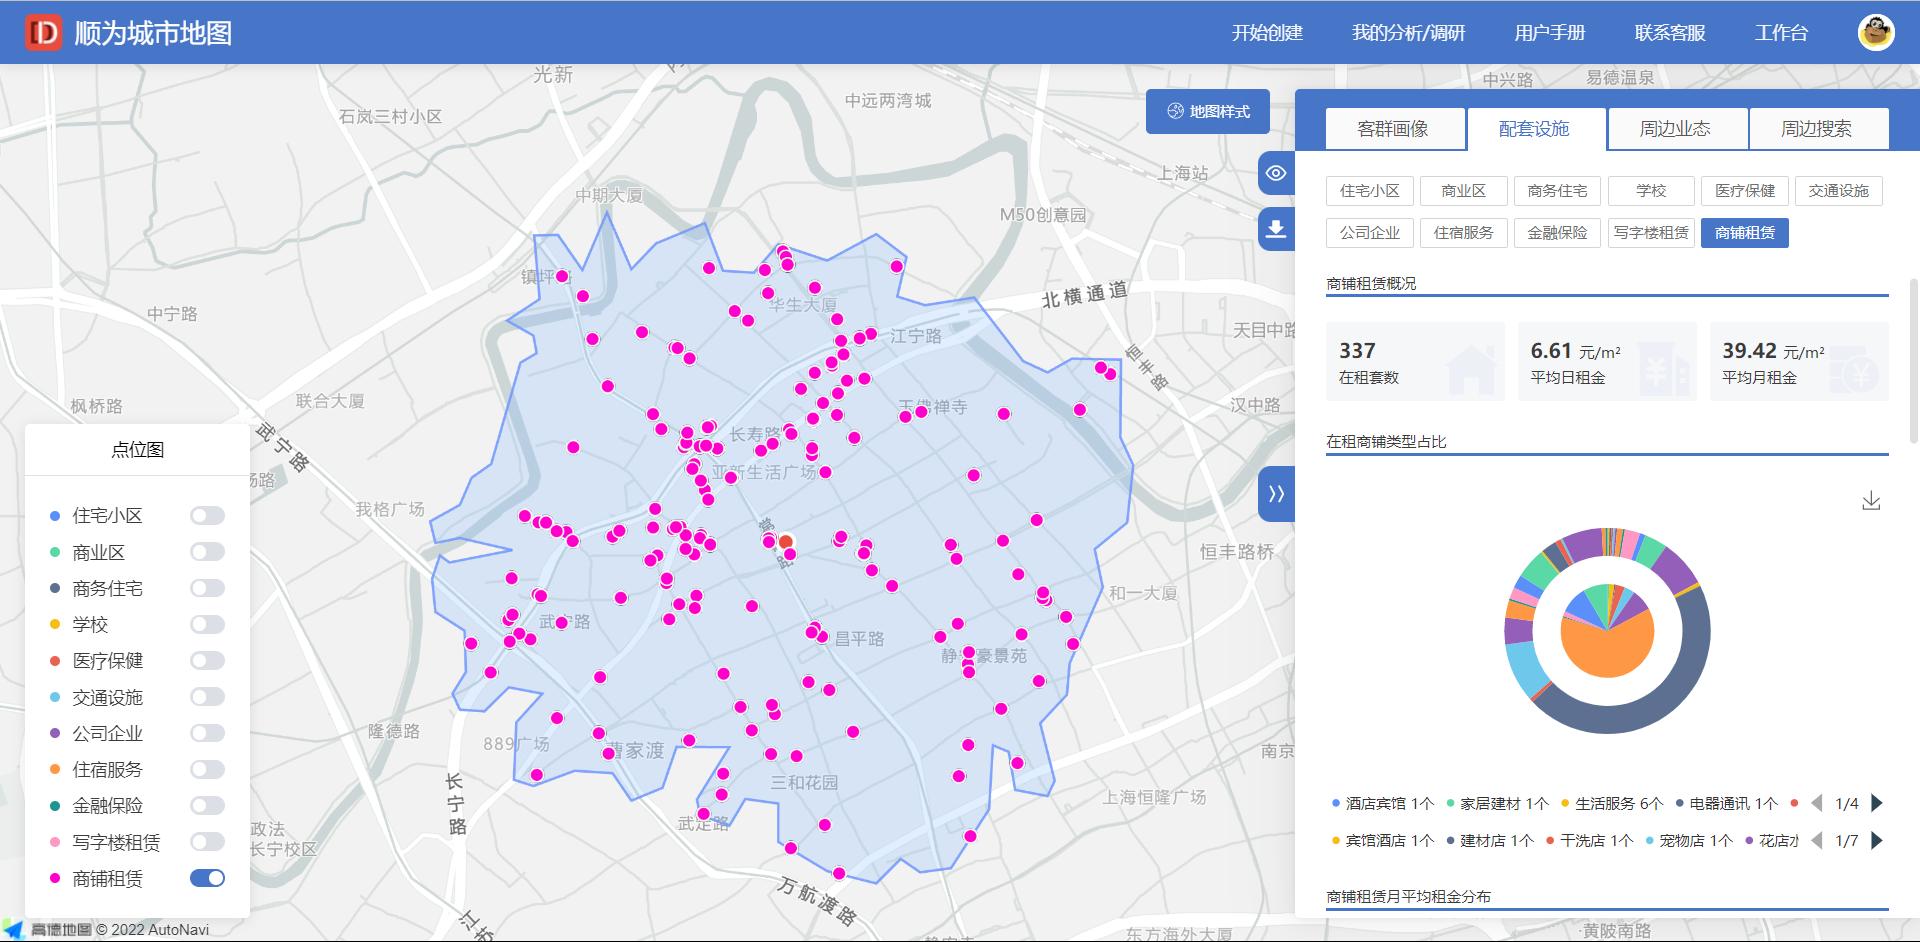The width and height of the screenshot is (1920, 942).
Task: Click the ID logo in header
Action: point(43,33)
